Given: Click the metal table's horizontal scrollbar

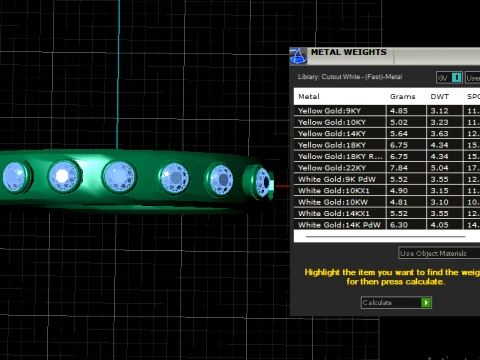Looking at the screenshot, I should pos(385,236).
